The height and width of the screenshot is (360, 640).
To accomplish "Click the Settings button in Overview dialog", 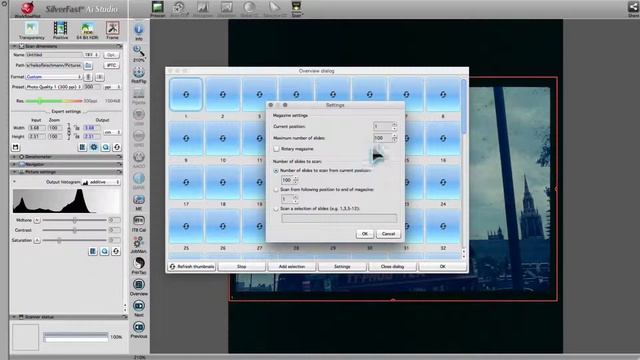I will [342, 267].
